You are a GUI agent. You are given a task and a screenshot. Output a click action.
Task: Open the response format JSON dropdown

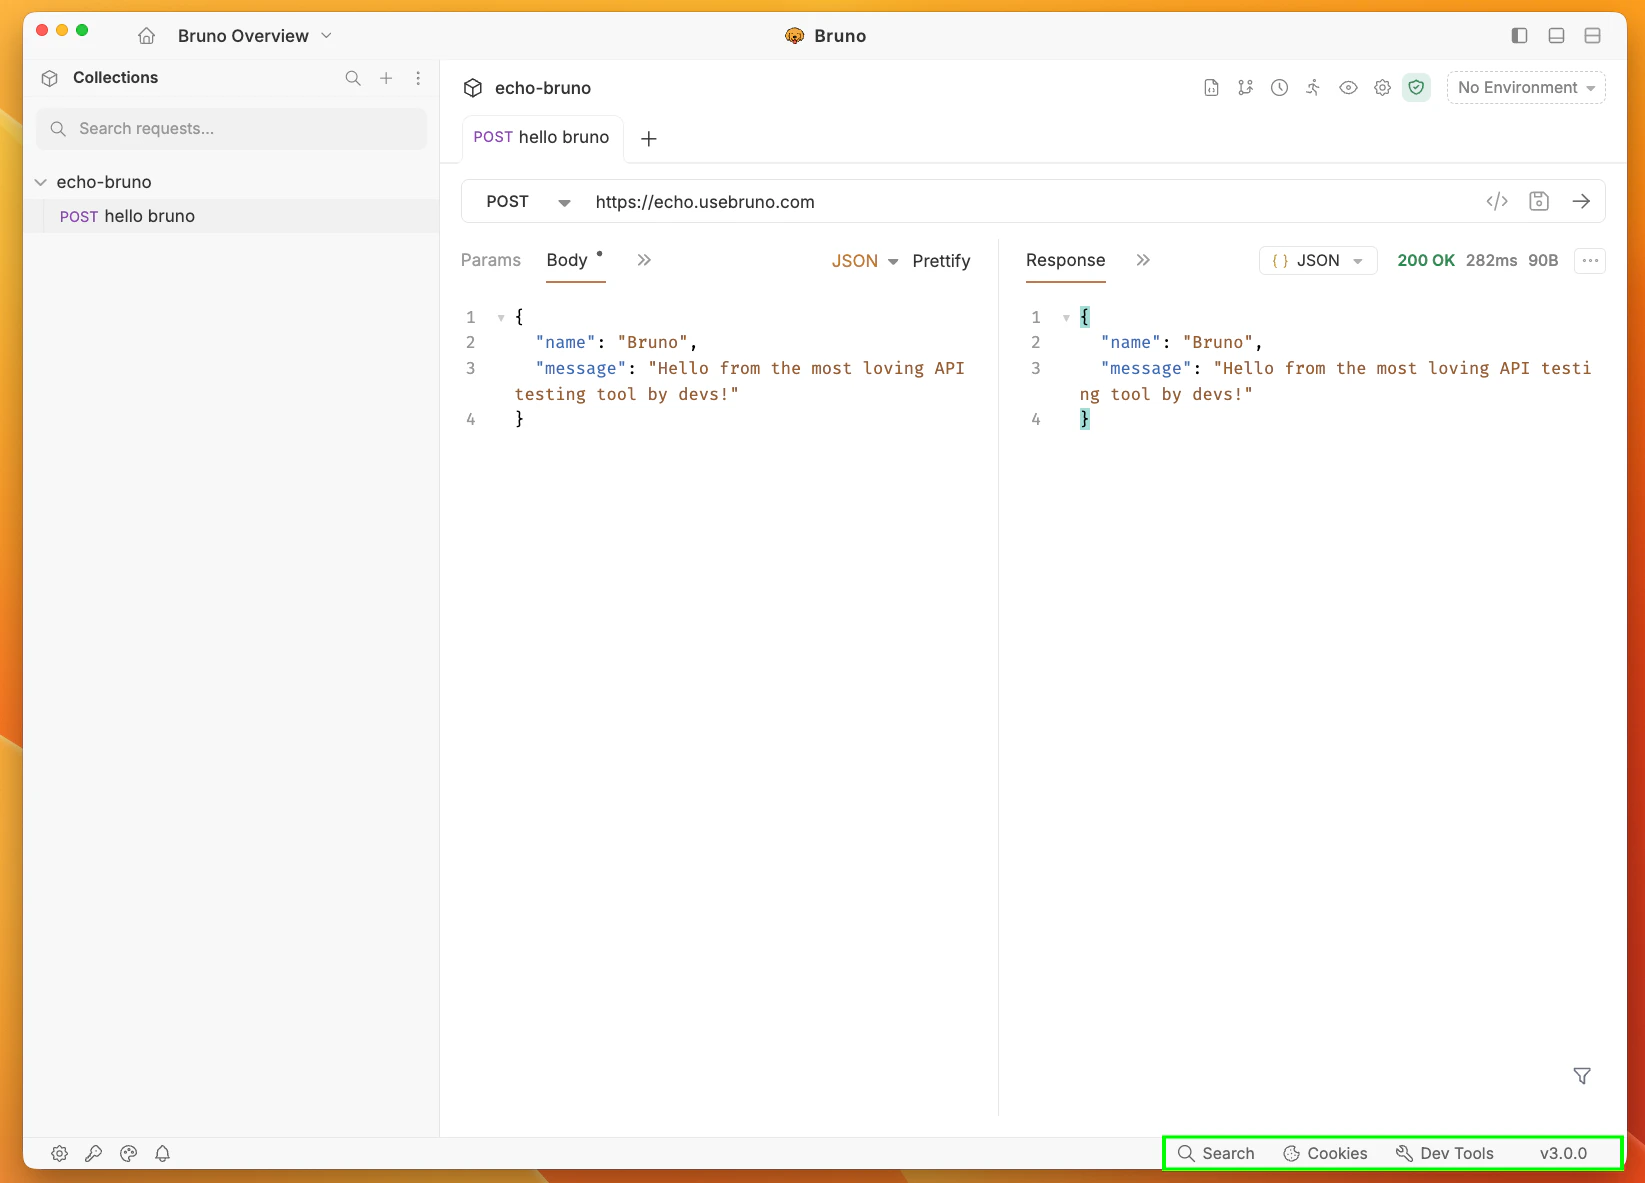(1317, 260)
